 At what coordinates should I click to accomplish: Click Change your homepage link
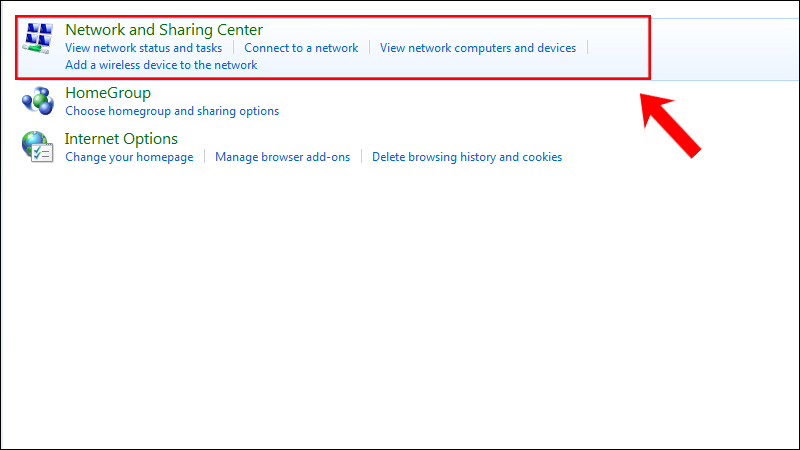pos(129,157)
